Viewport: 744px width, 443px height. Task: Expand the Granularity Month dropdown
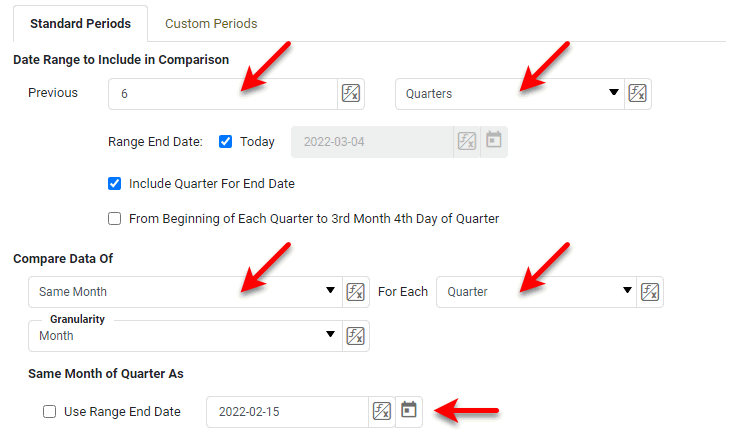point(185,336)
